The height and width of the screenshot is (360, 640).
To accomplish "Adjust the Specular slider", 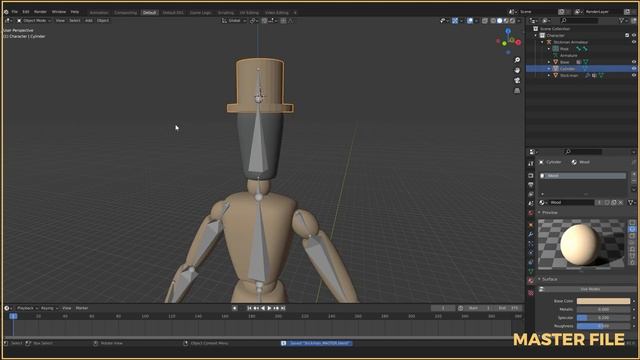I will 603,318.
